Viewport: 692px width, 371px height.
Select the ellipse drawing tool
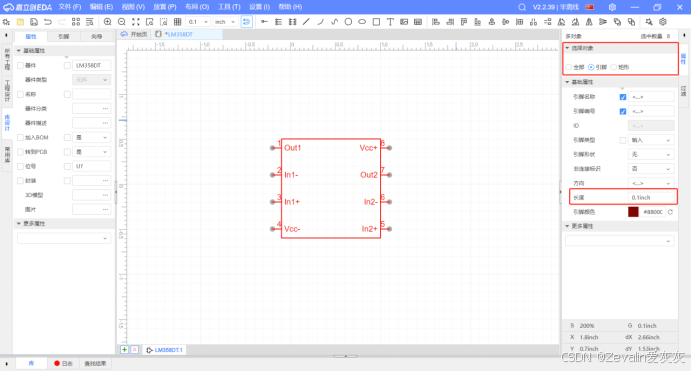click(362, 22)
